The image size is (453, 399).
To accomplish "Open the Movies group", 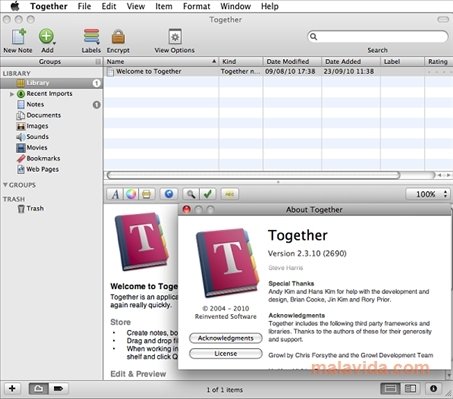I will 37,147.
